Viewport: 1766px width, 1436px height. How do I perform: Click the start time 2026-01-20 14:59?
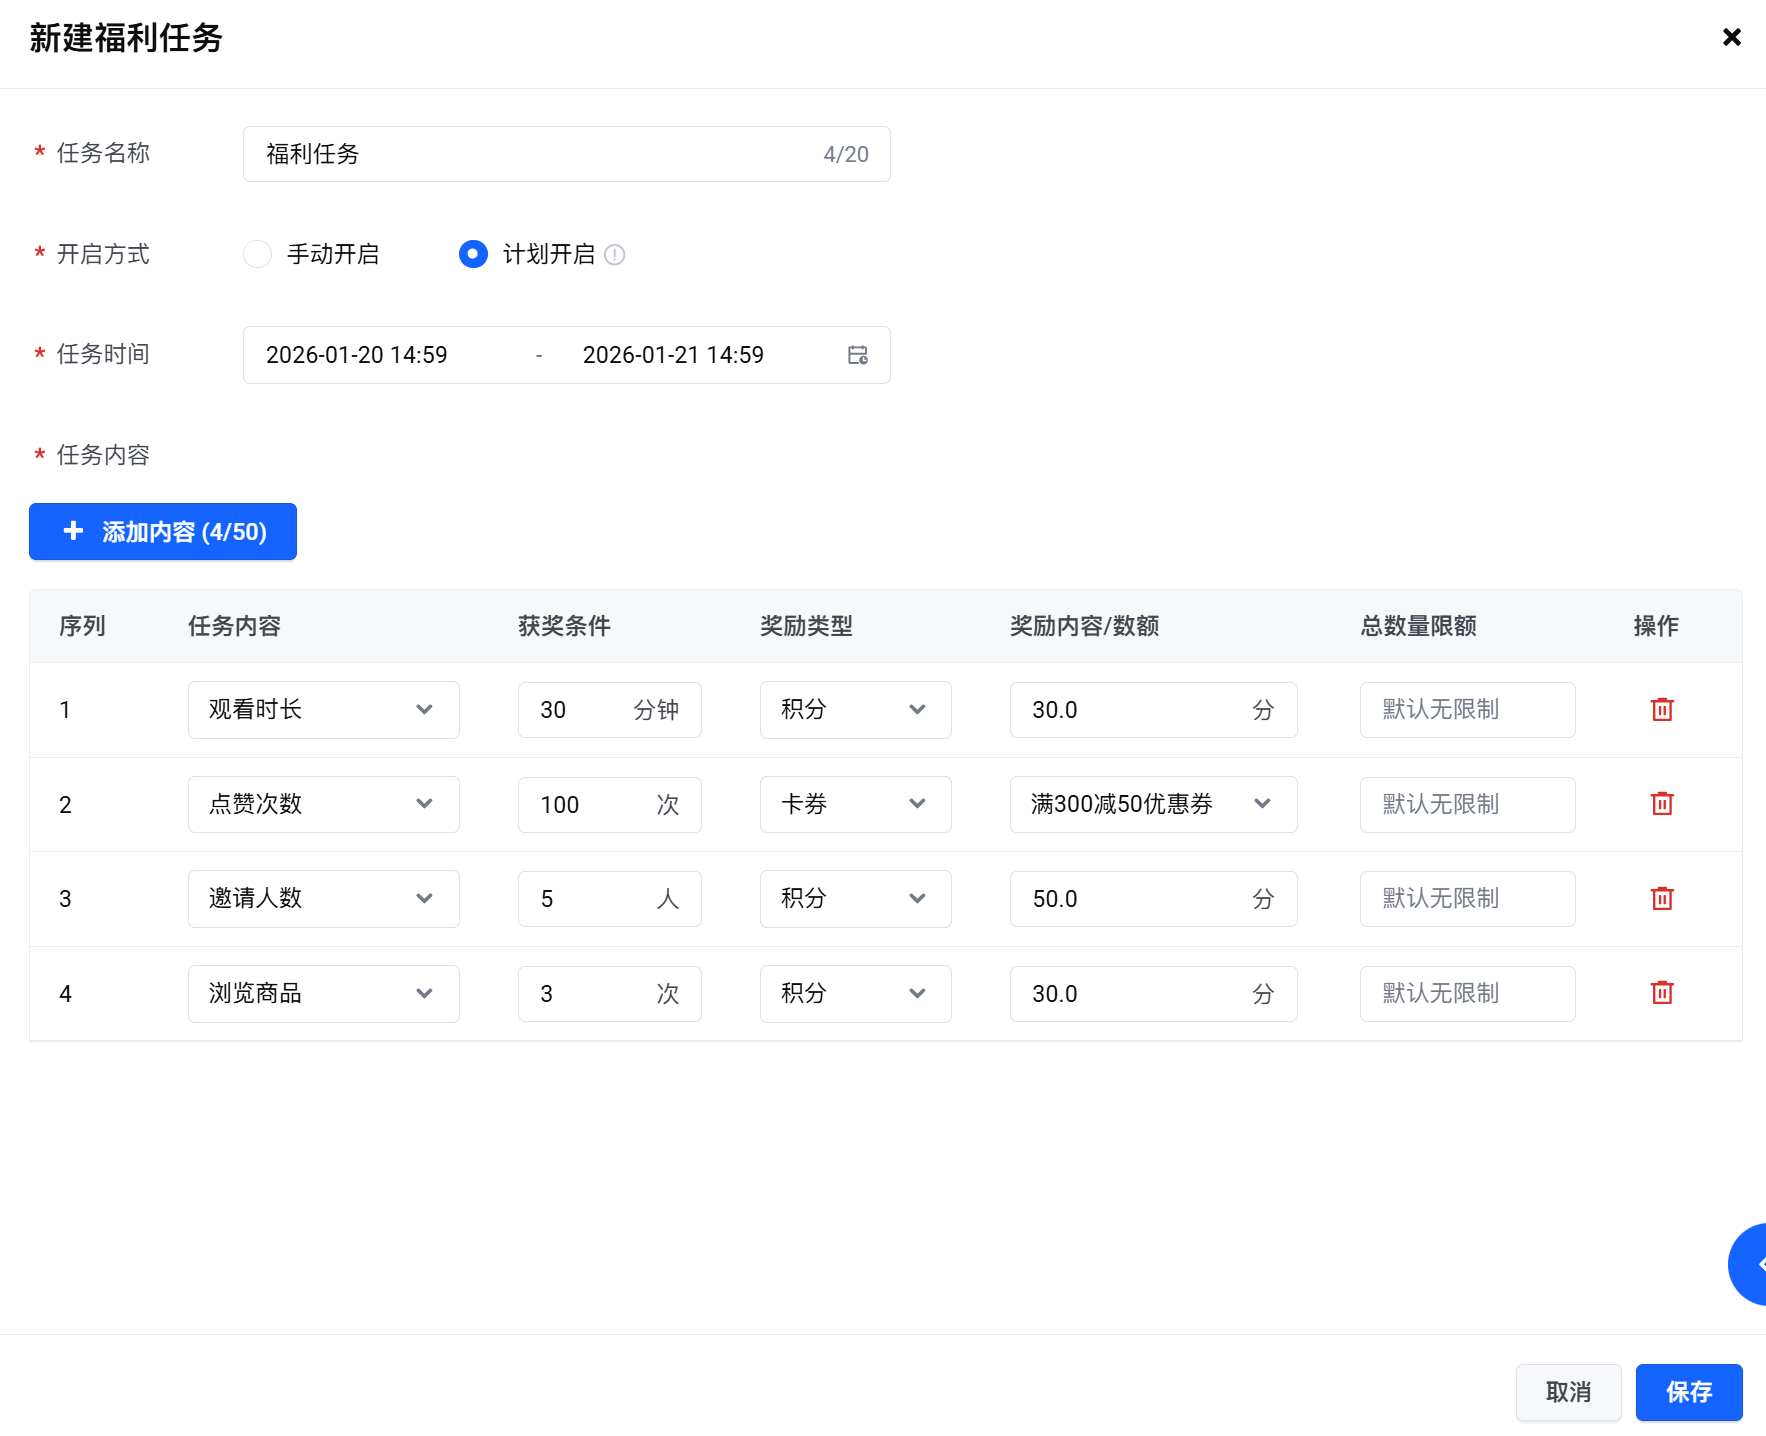(357, 355)
